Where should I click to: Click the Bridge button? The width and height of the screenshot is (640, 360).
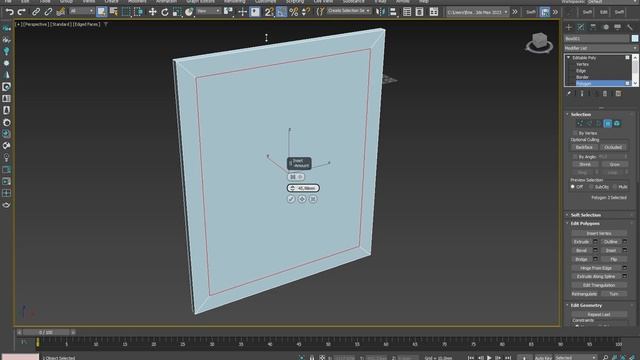pos(582,259)
